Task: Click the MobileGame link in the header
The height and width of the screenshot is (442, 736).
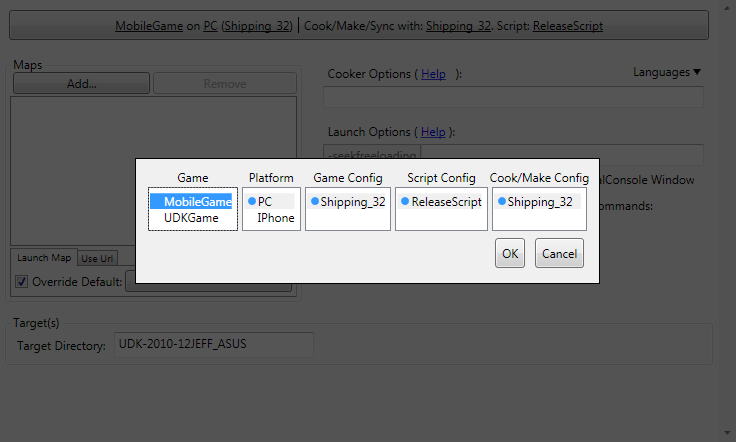Action: (x=149, y=26)
